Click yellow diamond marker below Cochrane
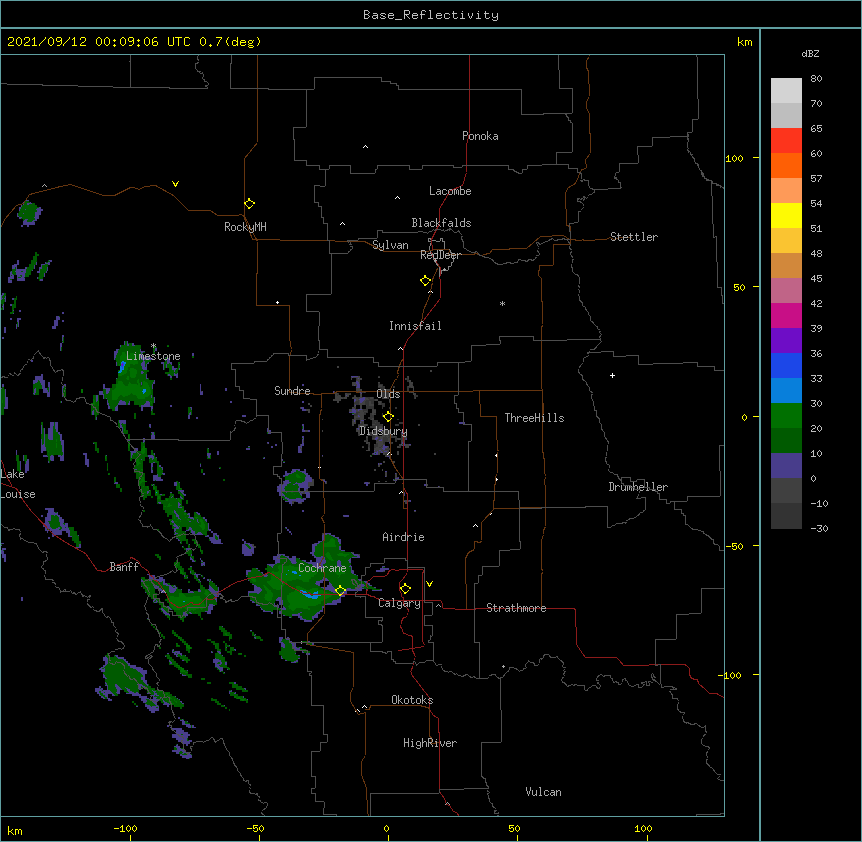Viewport: 862px width, 842px height. pos(340,590)
